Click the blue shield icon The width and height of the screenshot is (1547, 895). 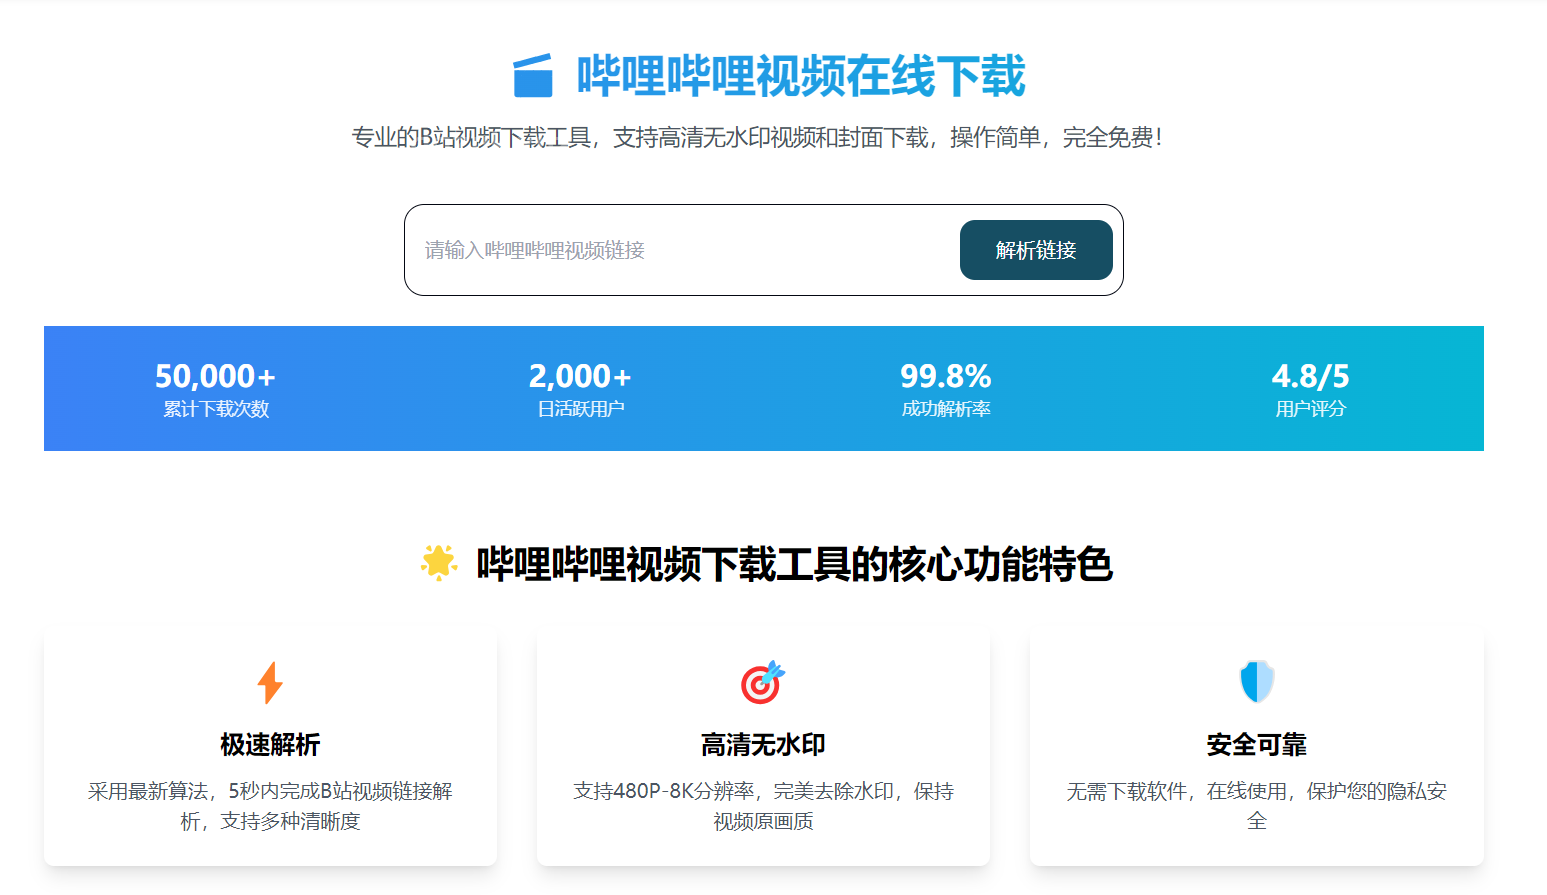tap(1257, 682)
